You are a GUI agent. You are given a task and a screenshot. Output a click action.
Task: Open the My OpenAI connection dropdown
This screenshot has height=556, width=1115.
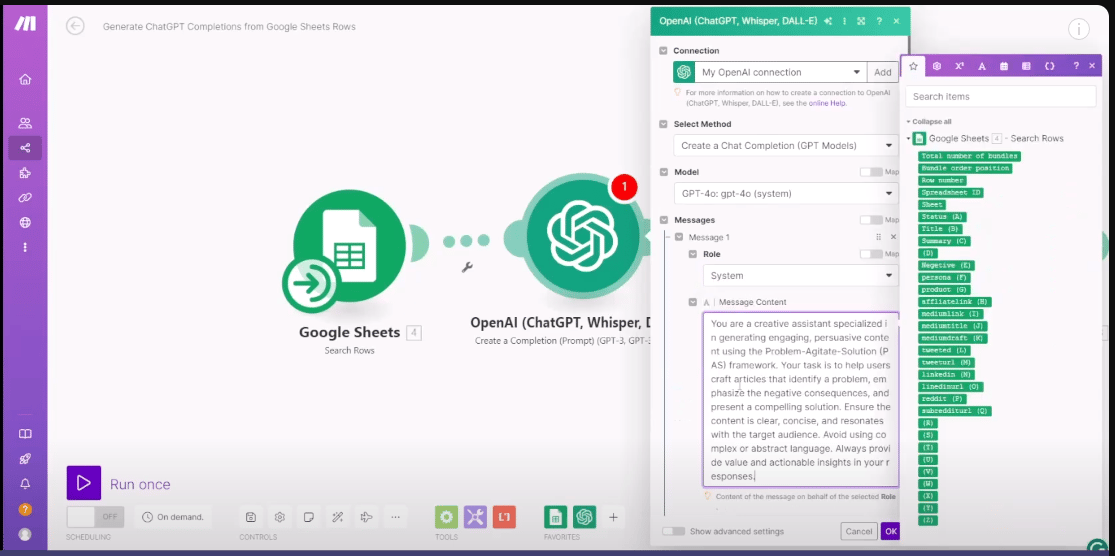tap(780, 72)
